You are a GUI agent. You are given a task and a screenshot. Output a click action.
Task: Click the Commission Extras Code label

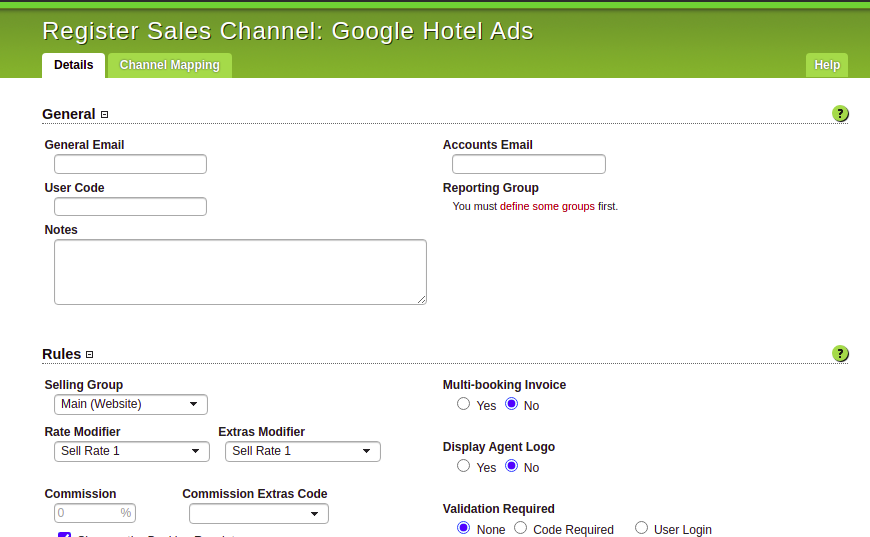pos(255,494)
